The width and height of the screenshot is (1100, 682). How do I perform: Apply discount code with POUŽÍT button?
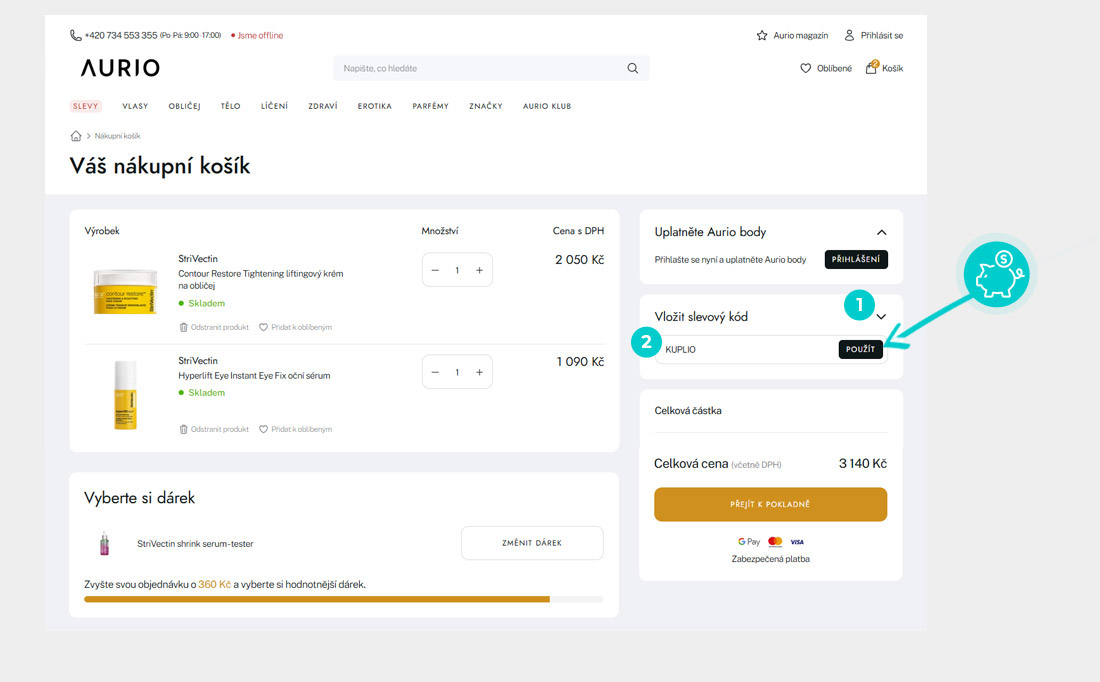click(x=860, y=349)
